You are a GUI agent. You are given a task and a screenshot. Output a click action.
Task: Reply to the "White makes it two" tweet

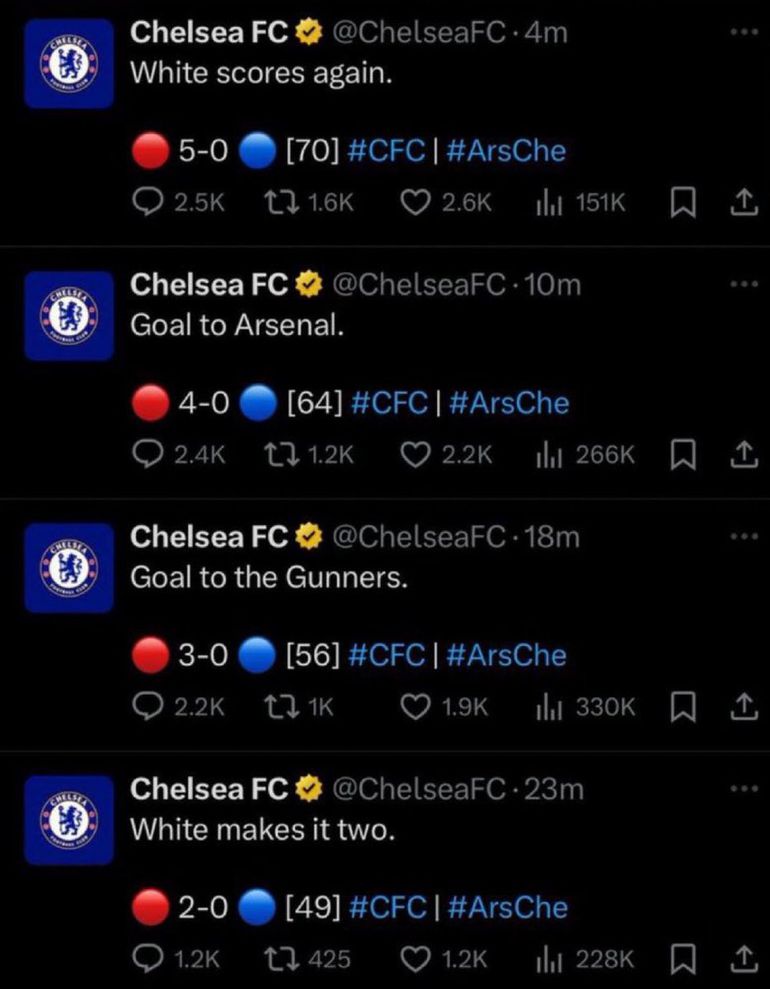coord(148,959)
